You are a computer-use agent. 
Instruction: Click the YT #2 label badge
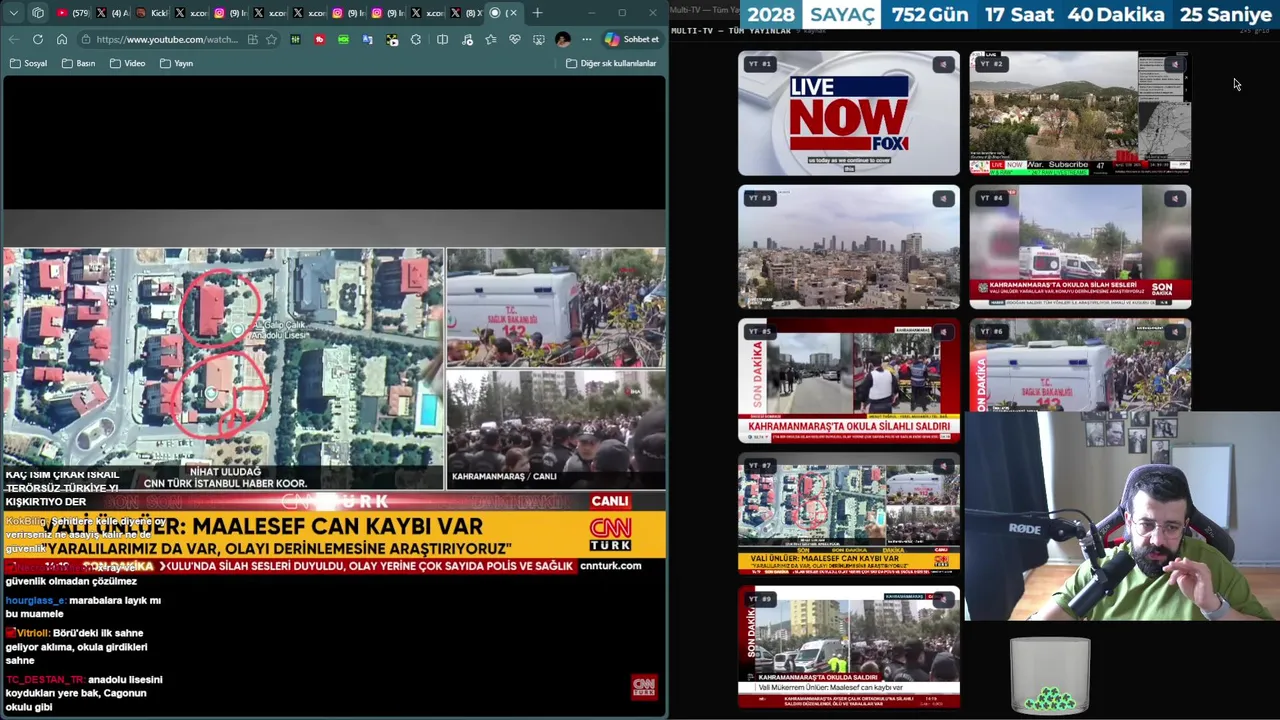(x=991, y=64)
